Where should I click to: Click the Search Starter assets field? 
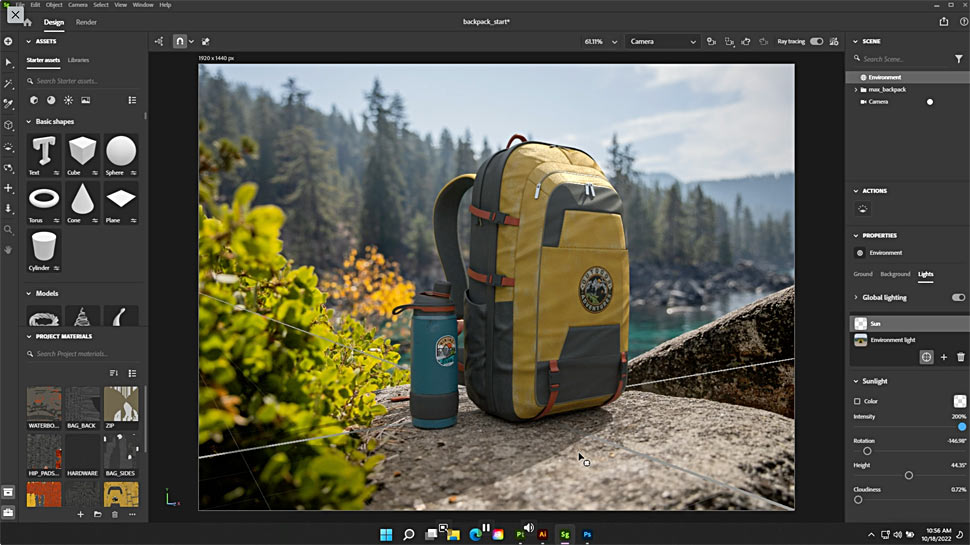tap(82, 81)
